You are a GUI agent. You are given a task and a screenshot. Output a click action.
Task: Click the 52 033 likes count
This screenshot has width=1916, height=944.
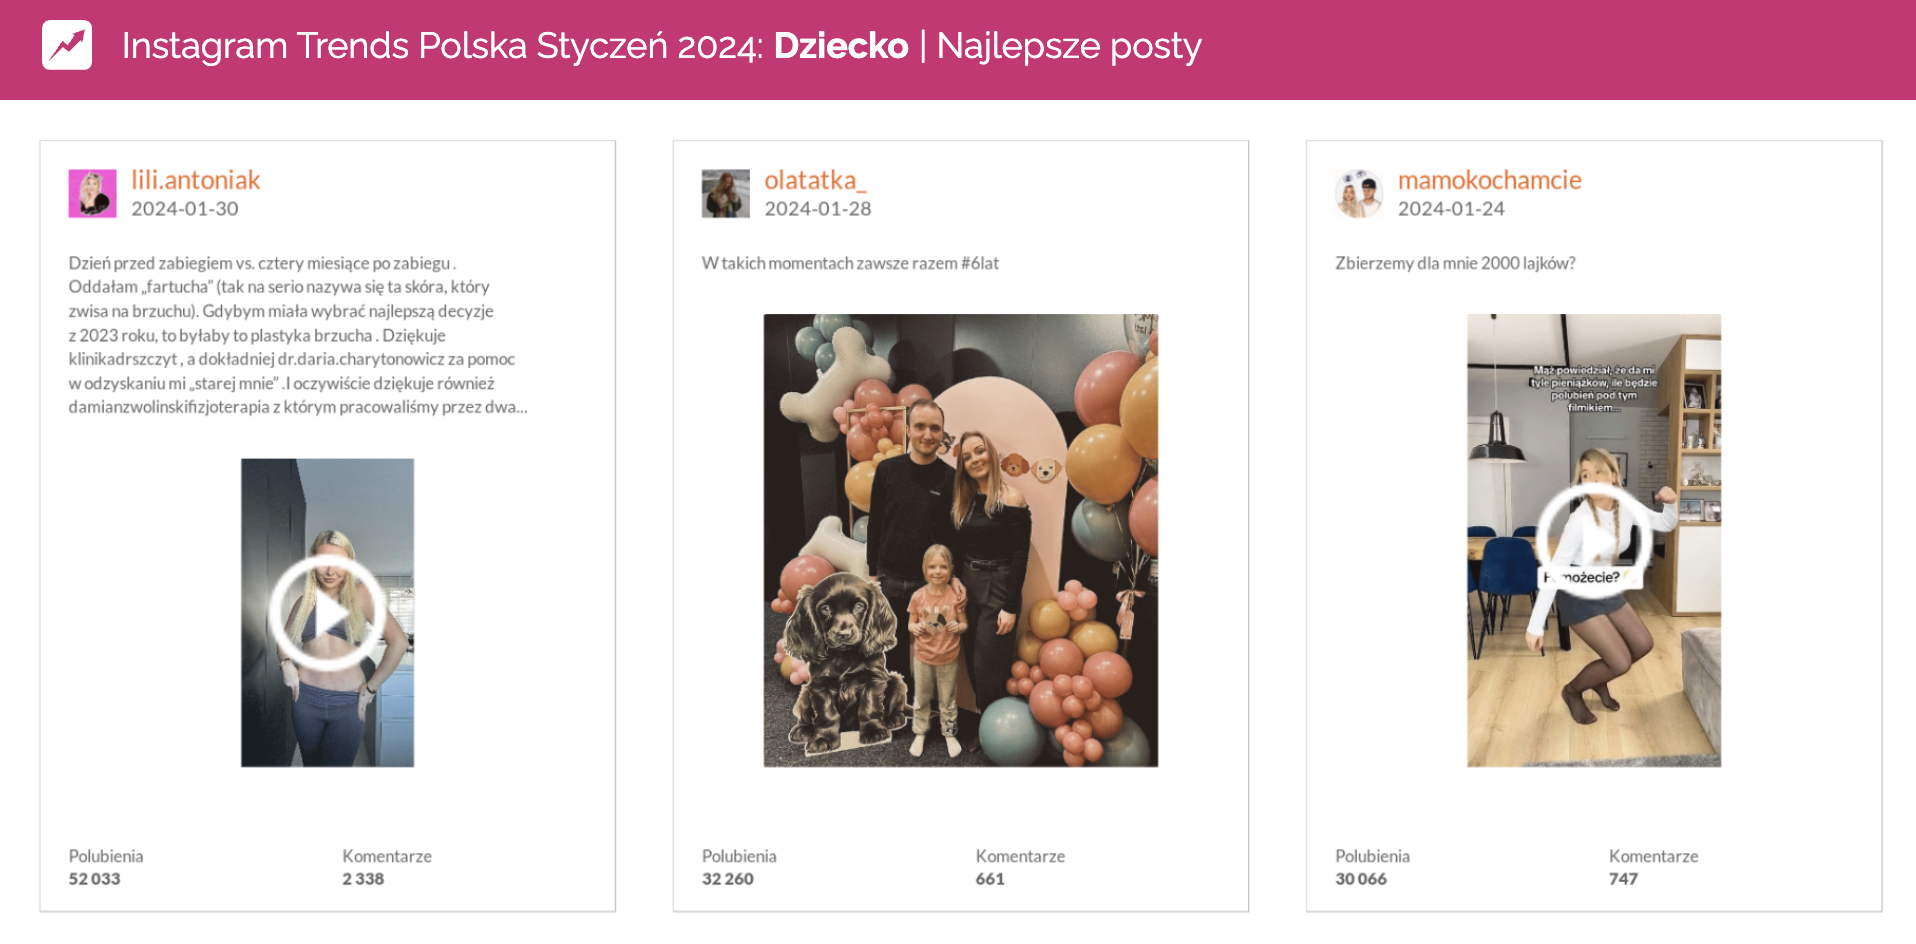(94, 879)
